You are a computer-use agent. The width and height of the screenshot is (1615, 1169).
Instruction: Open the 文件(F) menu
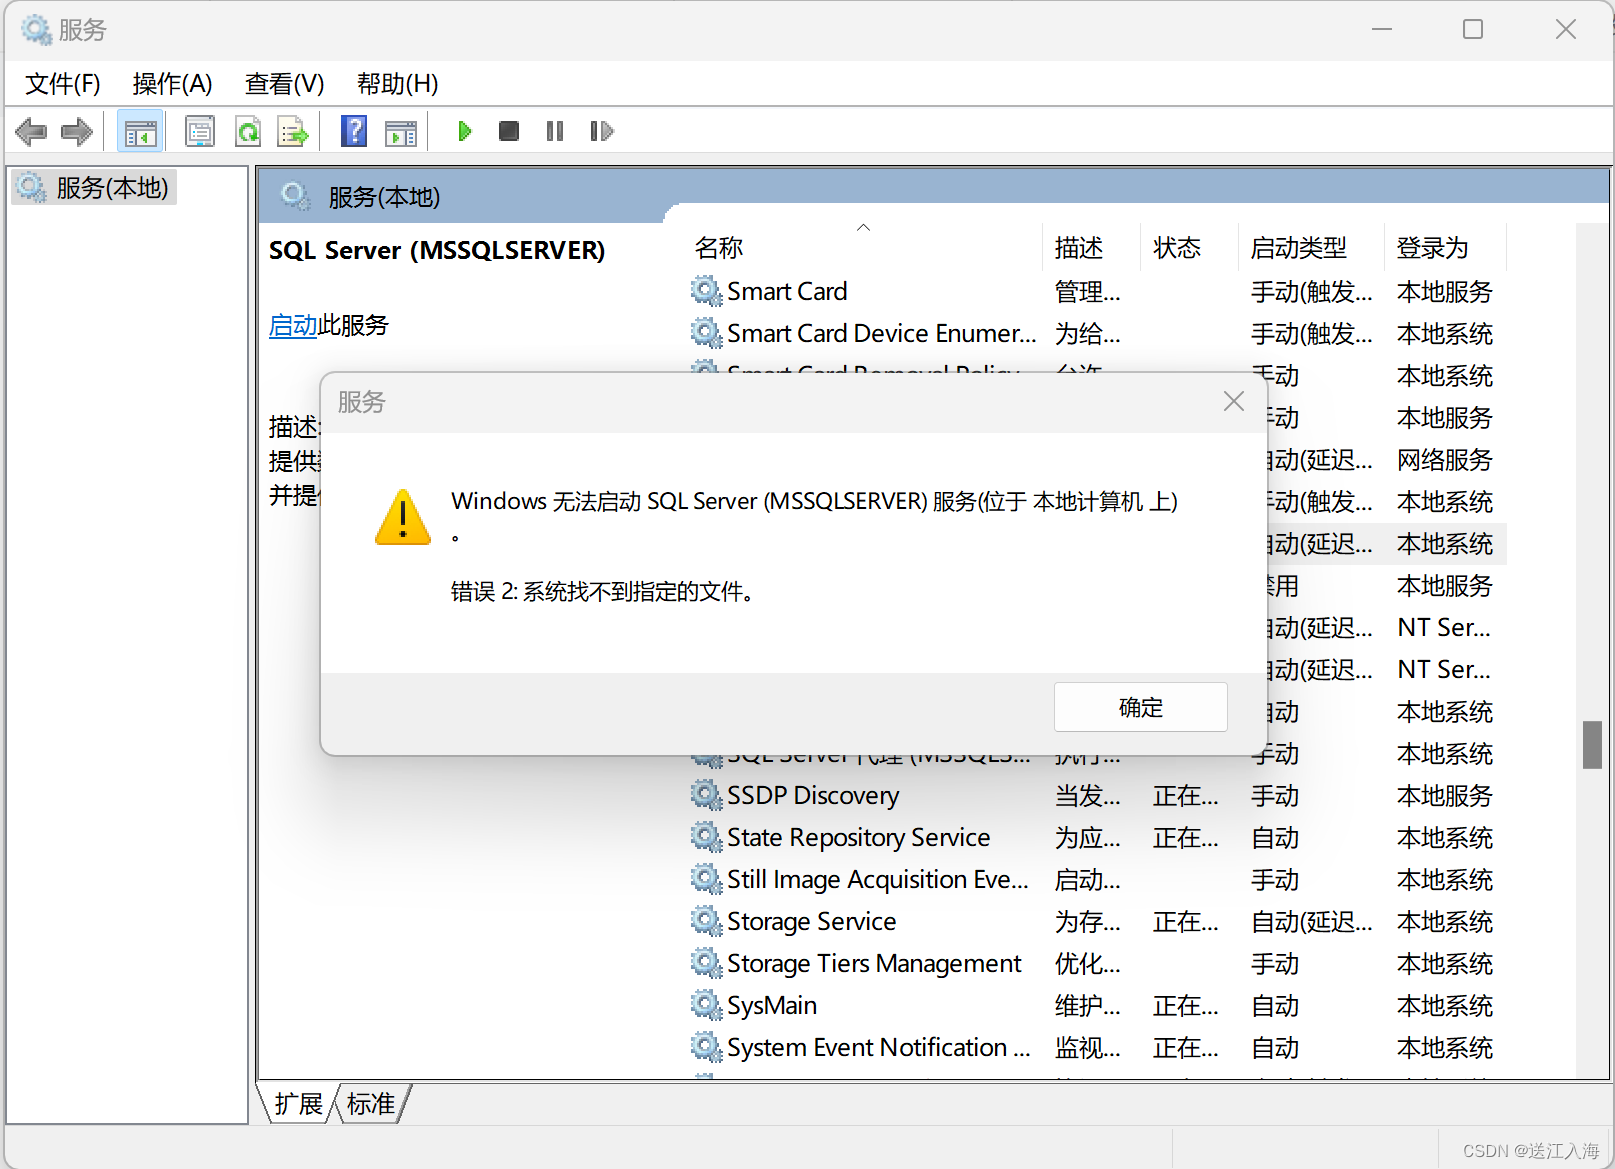[63, 84]
